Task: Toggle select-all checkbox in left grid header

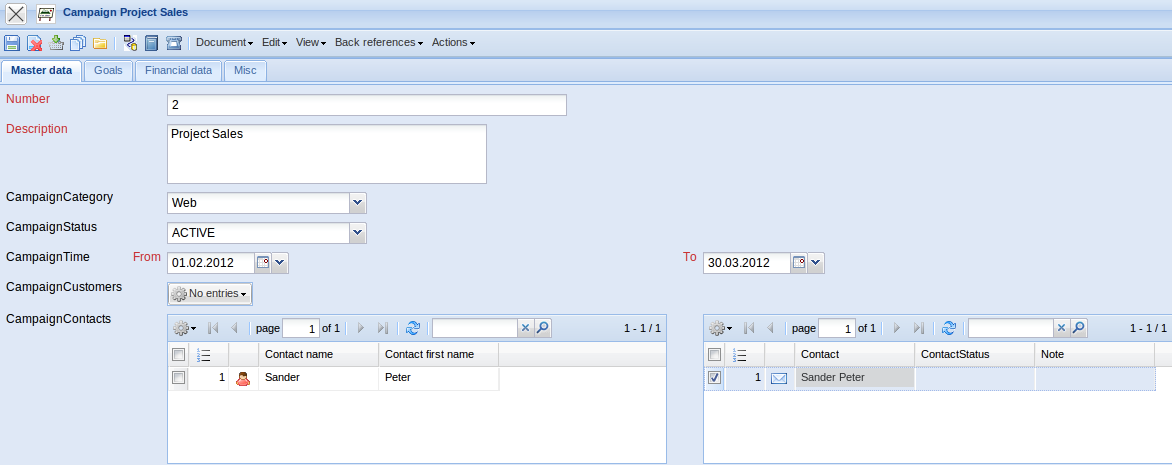Action: [x=178, y=354]
